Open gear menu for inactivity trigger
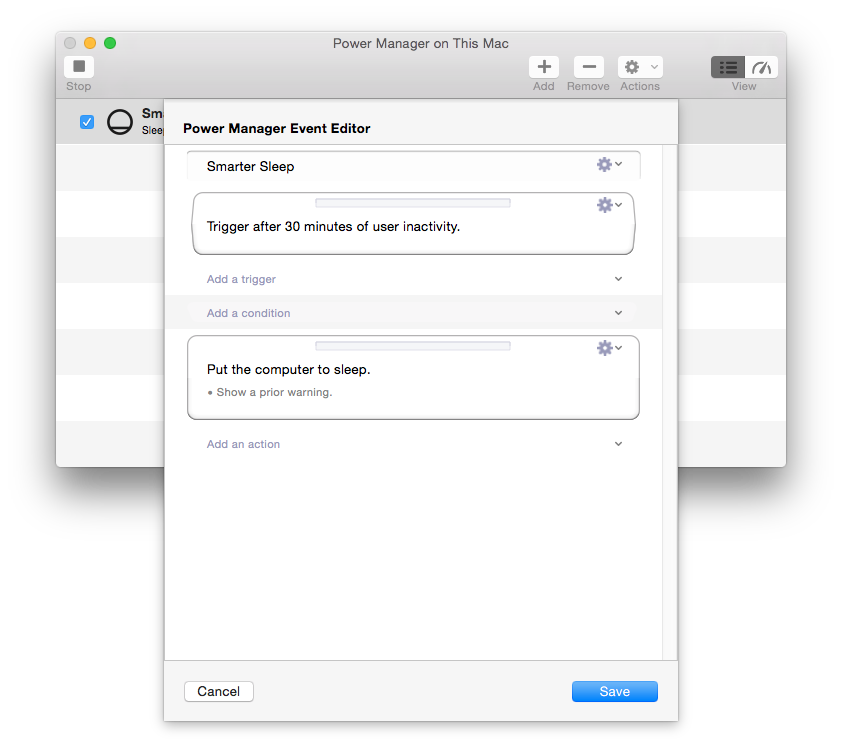Image resolution: width=842 pixels, height=742 pixels. pyautogui.click(x=609, y=205)
